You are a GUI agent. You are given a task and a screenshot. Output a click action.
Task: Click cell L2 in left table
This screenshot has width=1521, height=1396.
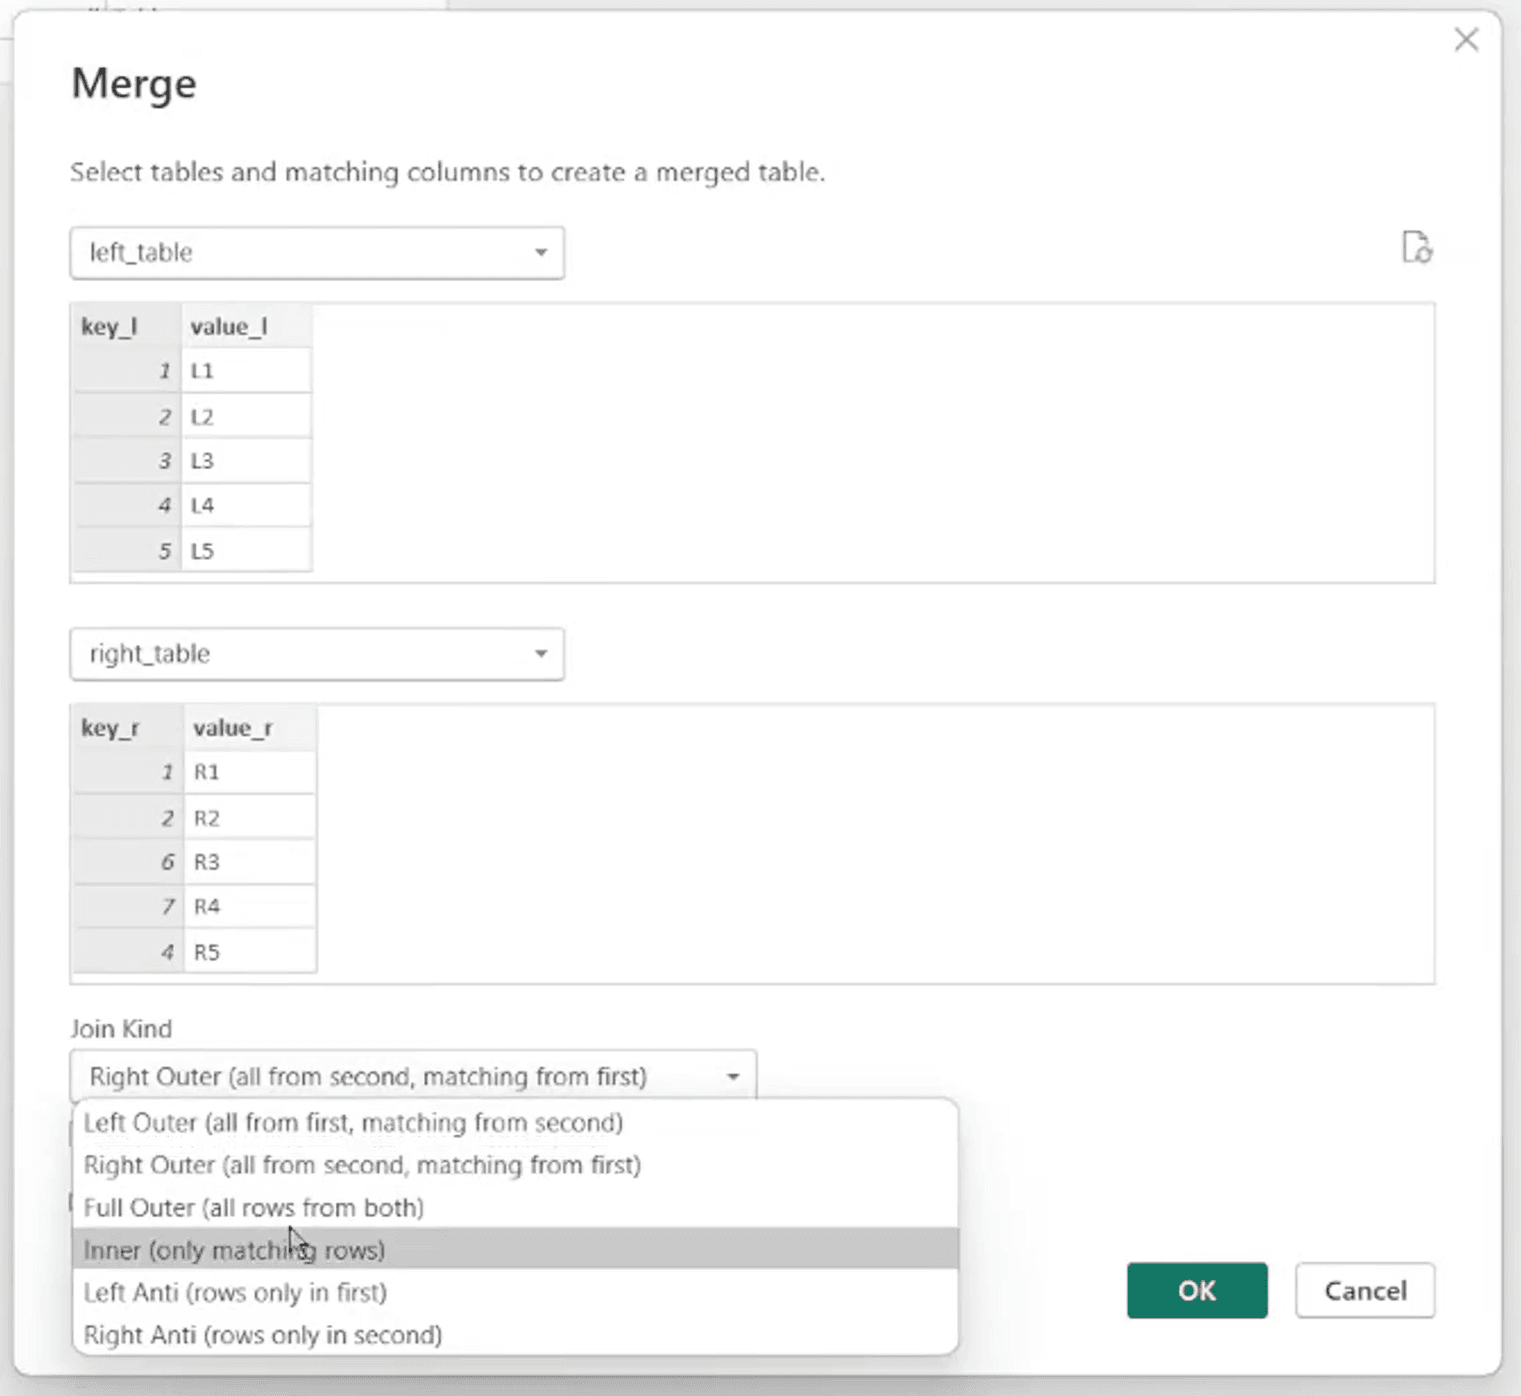coord(246,416)
